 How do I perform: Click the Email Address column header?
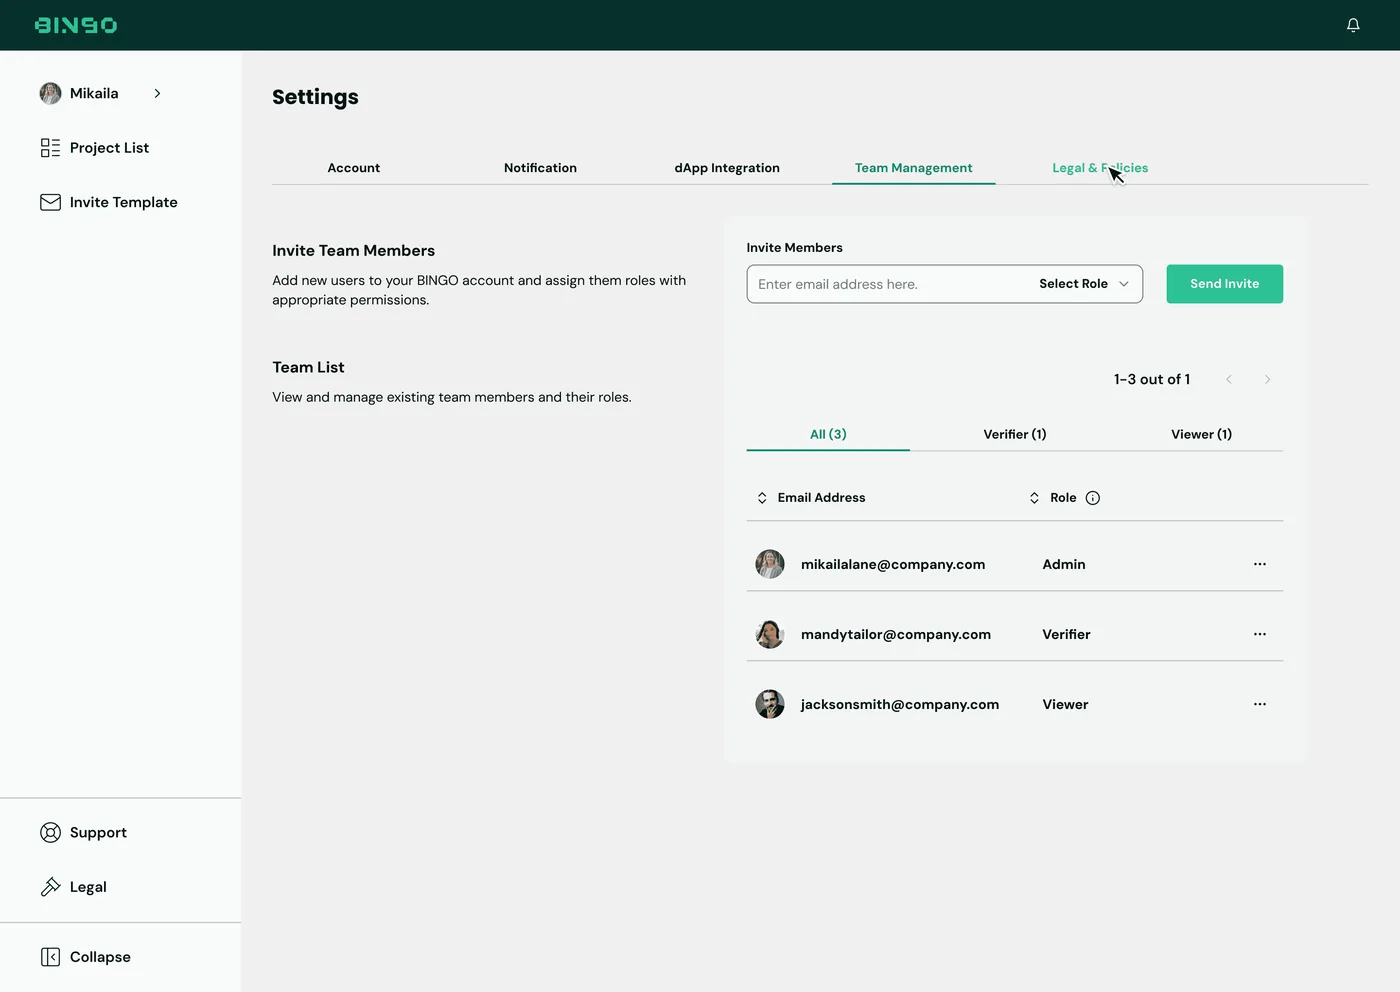tap(821, 498)
